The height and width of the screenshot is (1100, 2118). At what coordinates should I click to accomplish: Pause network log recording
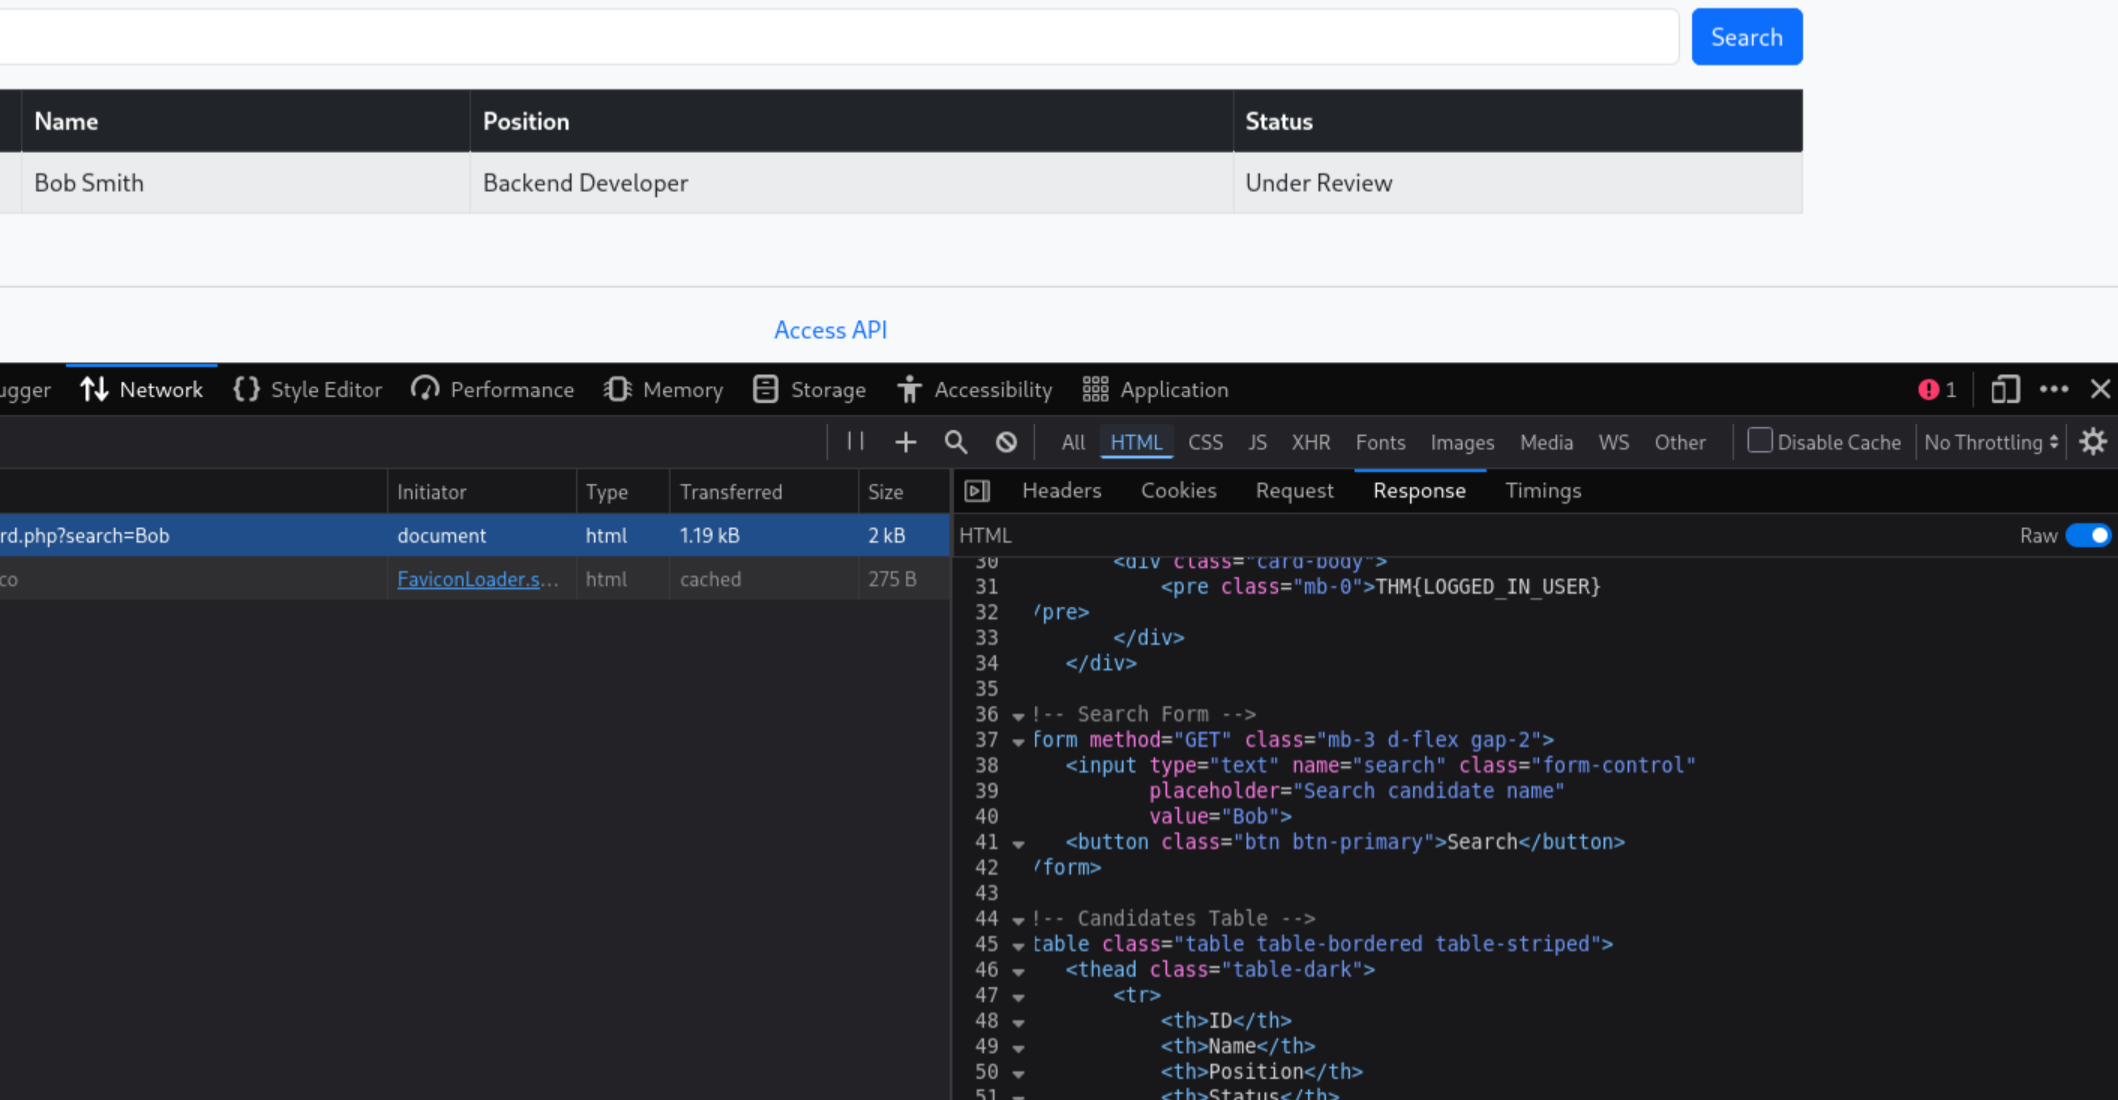(855, 442)
